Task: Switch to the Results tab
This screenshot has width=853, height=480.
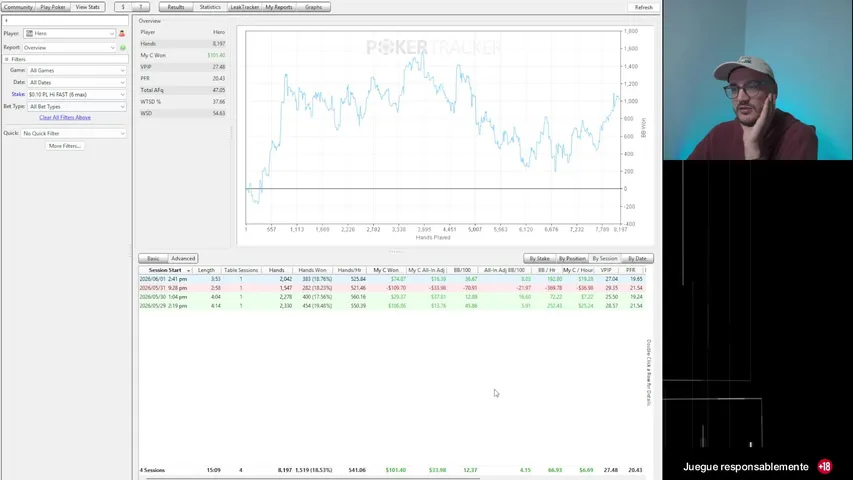Action: 176,7
